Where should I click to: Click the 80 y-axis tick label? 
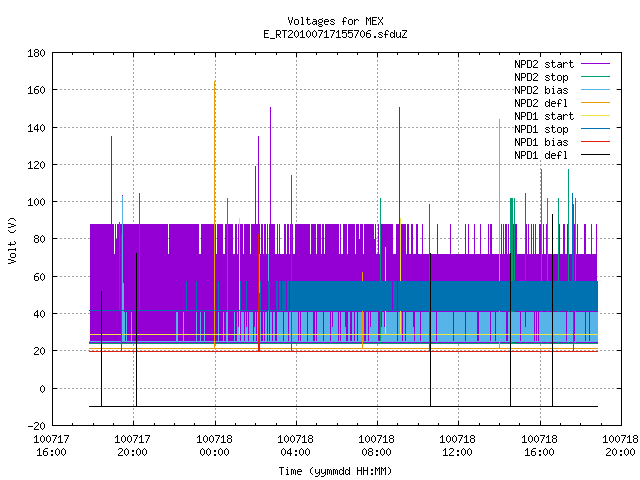pos(39,239)
